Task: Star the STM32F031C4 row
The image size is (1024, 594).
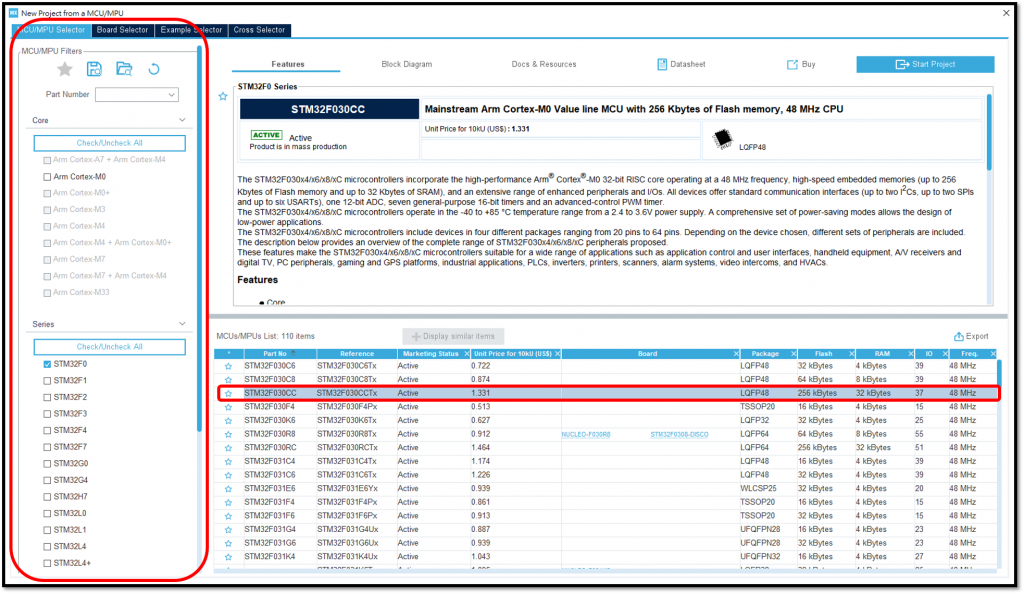Action: pos(229,462)
